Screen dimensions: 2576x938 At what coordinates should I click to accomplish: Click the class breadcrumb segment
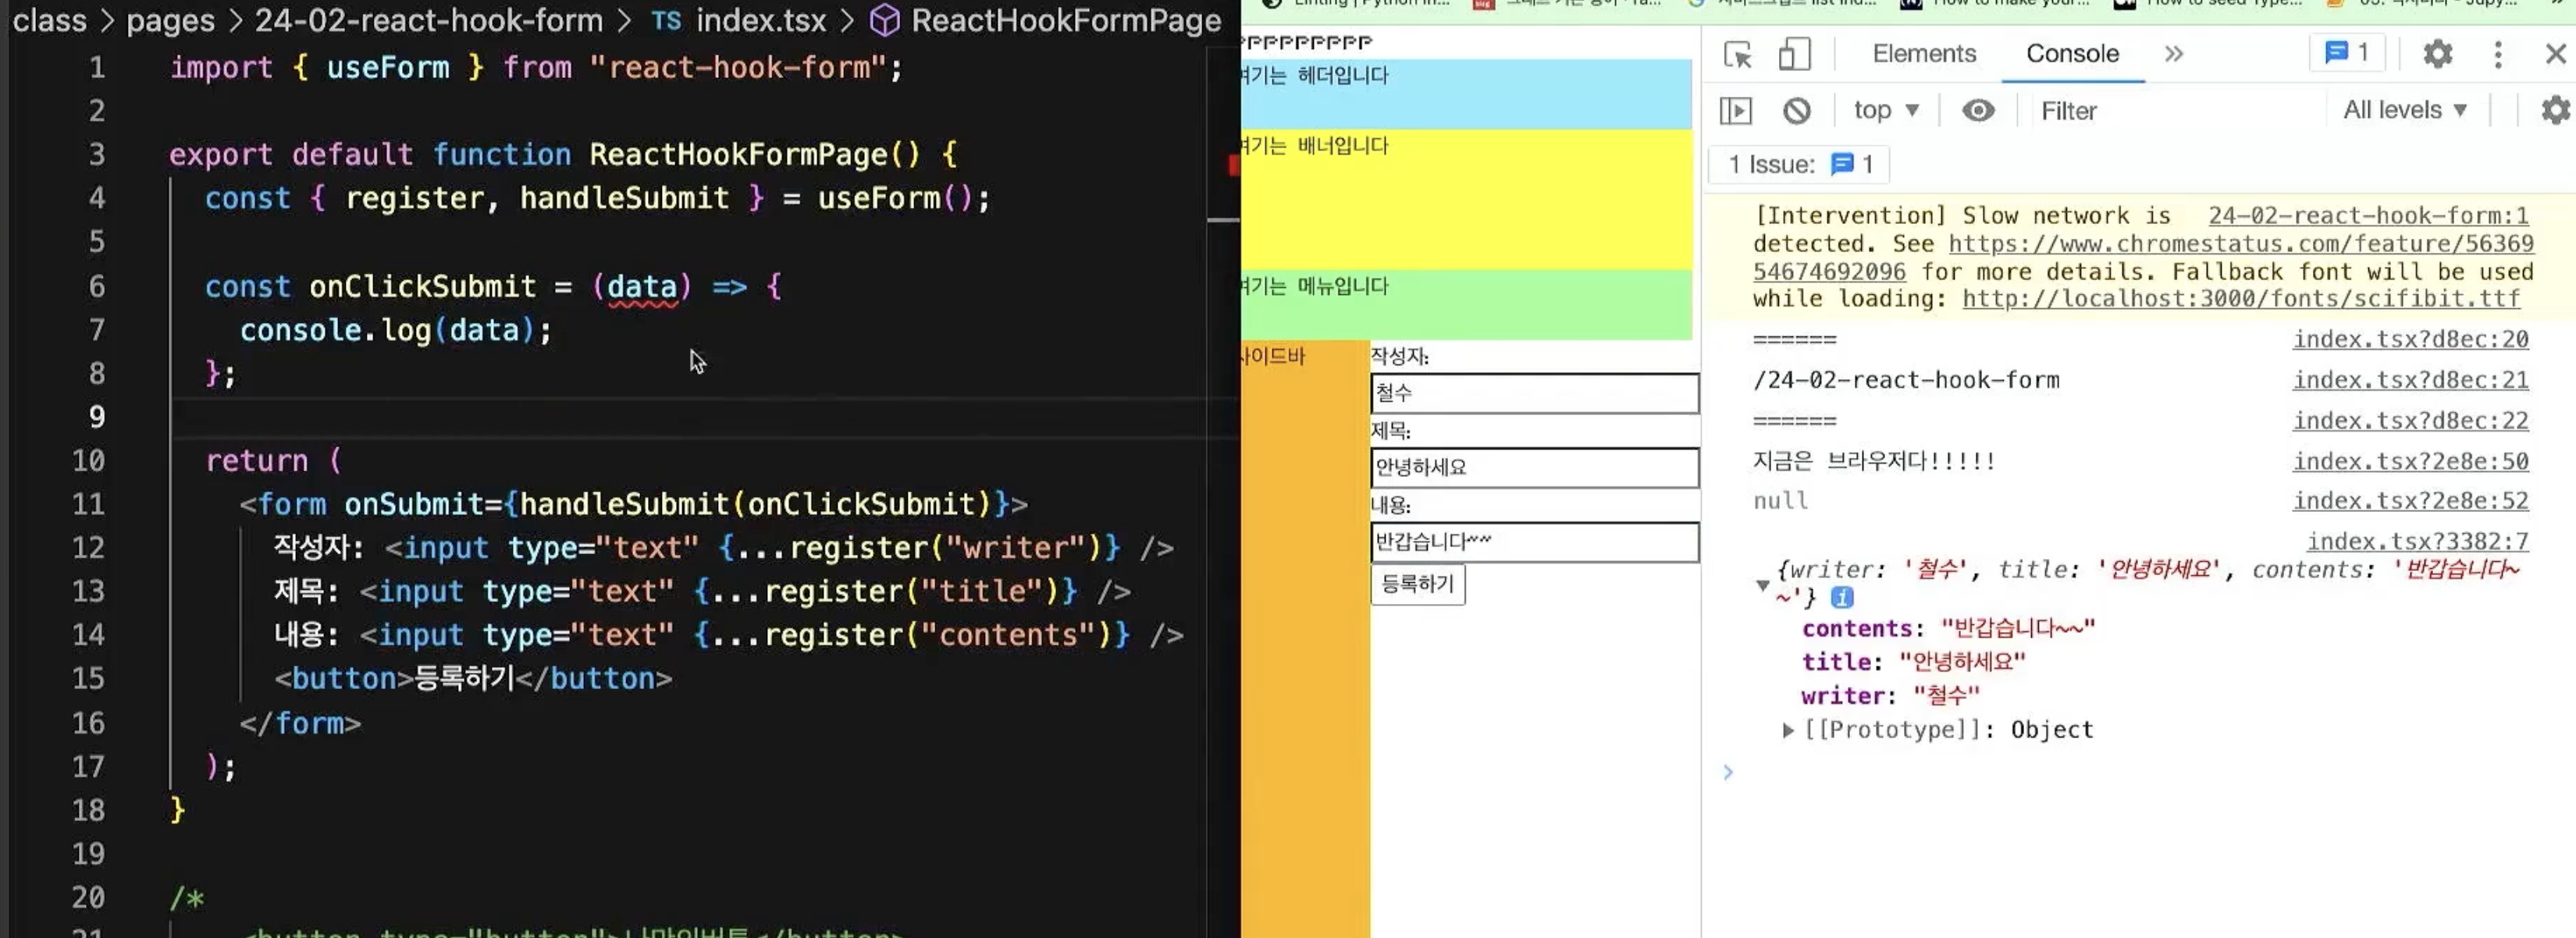point(49,20)
